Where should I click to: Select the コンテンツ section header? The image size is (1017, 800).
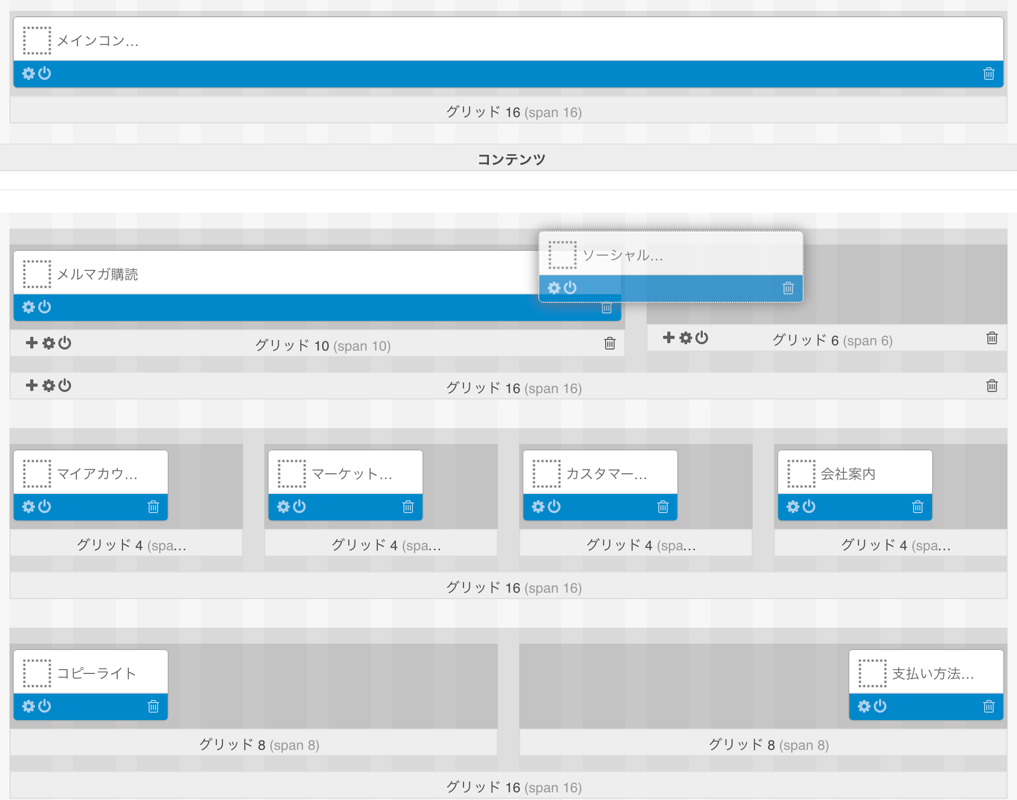pos(510,159)
